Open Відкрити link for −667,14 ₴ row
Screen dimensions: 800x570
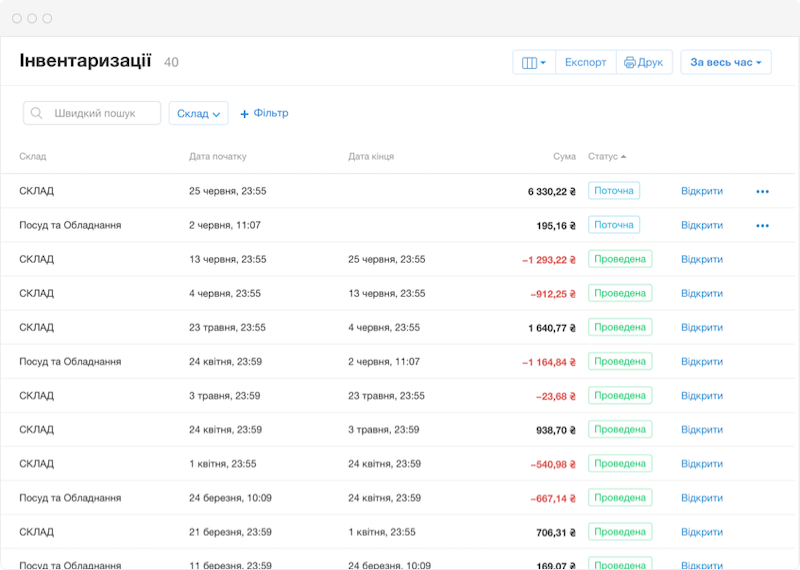tap(702, 498)
